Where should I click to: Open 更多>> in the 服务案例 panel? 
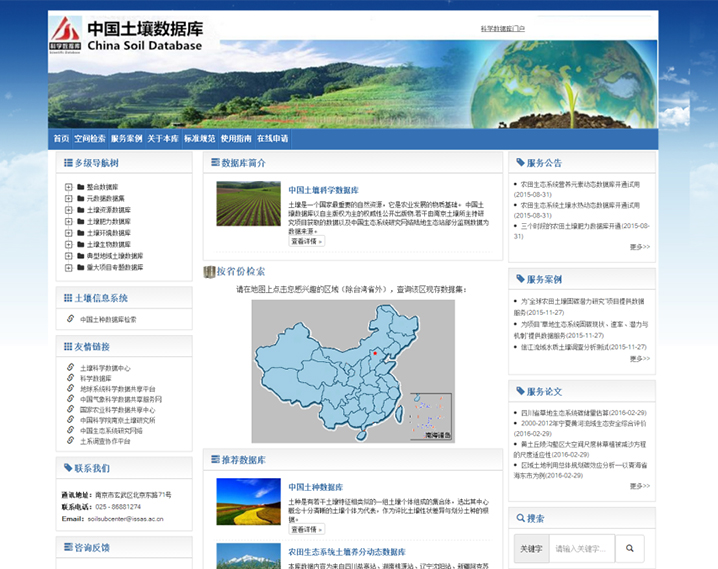640,358
